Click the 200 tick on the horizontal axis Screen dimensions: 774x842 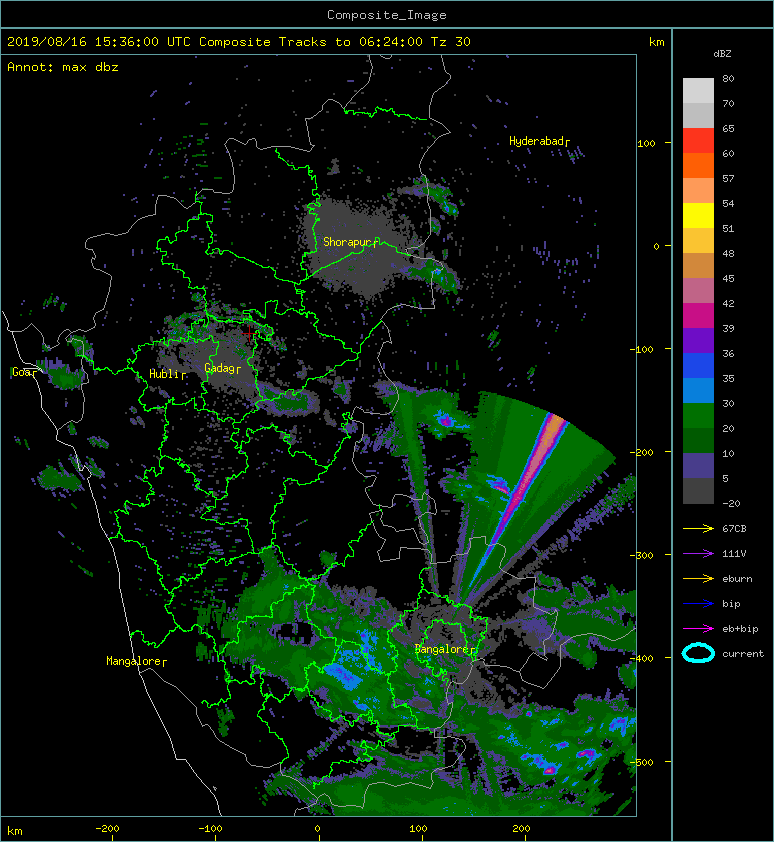tap(521, 829)
